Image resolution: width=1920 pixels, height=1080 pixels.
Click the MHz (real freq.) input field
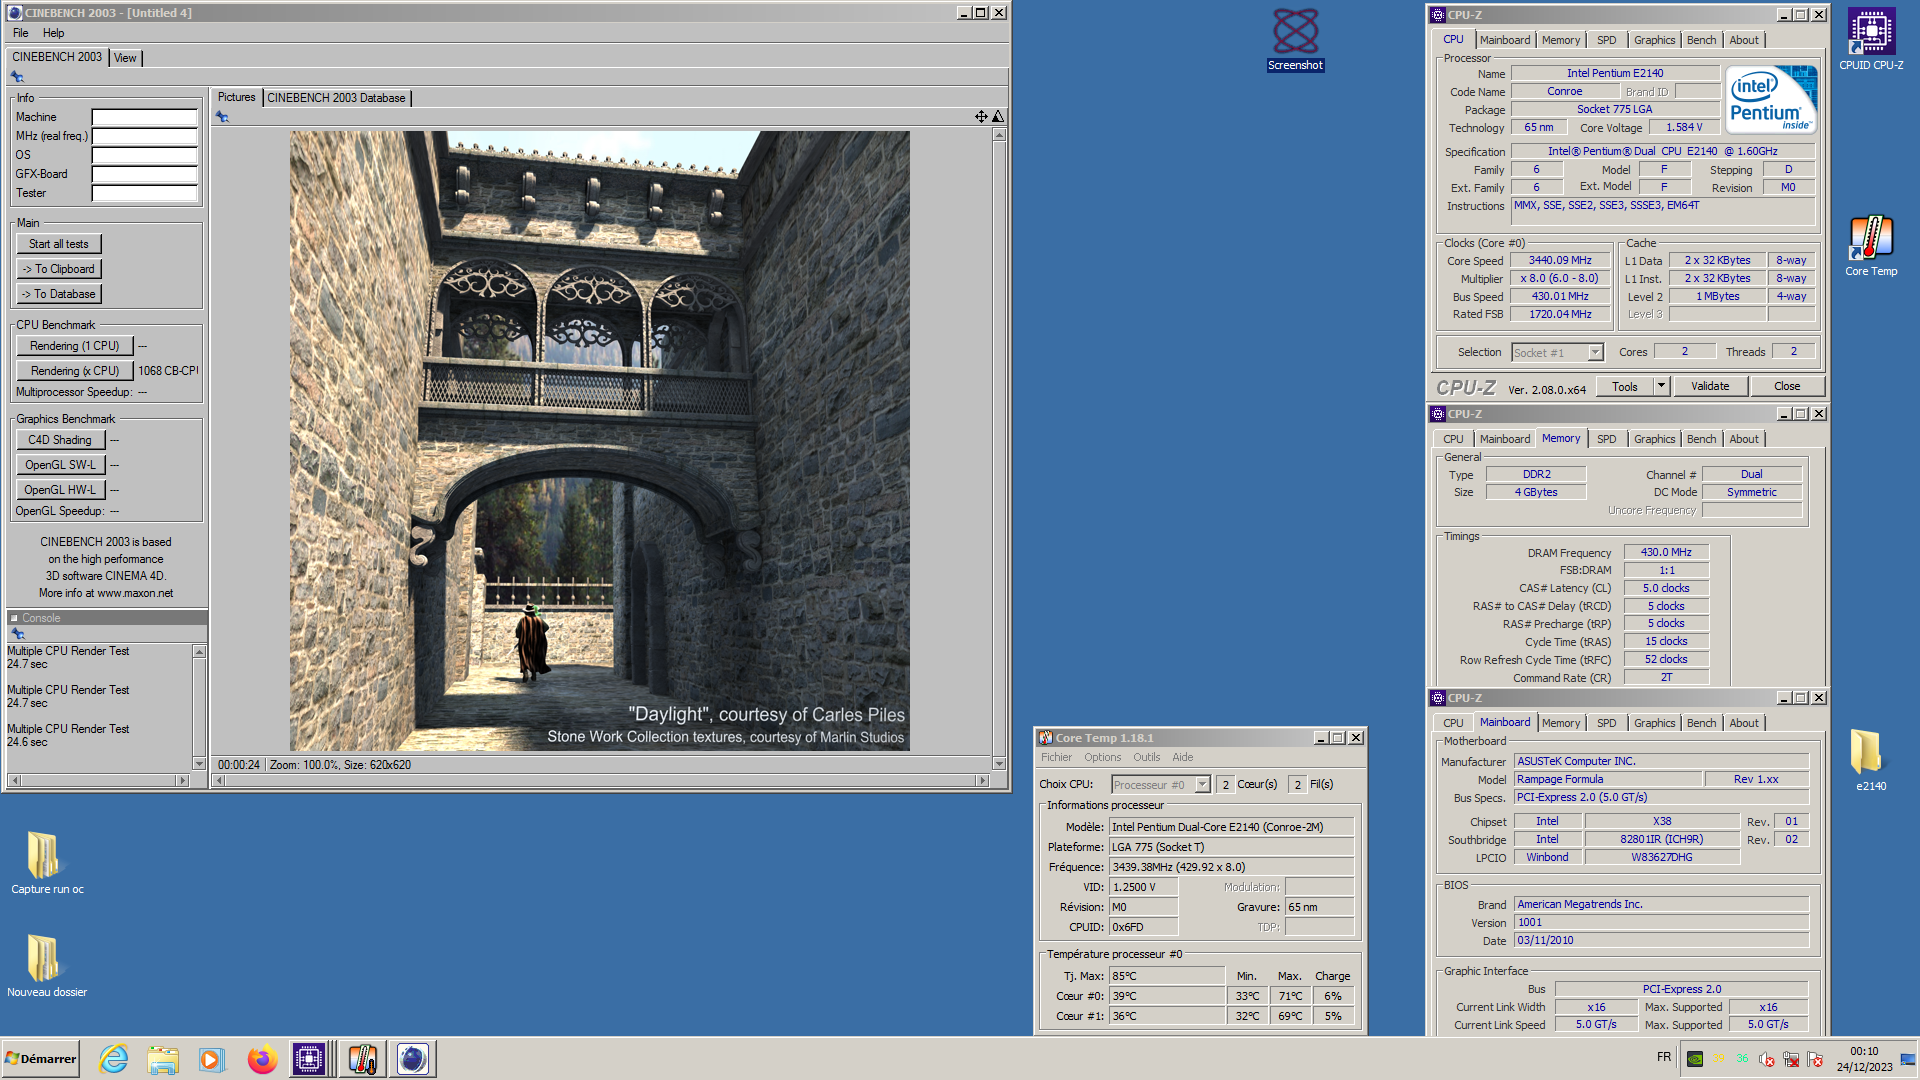pyautogui.click(x=145, y=136)
